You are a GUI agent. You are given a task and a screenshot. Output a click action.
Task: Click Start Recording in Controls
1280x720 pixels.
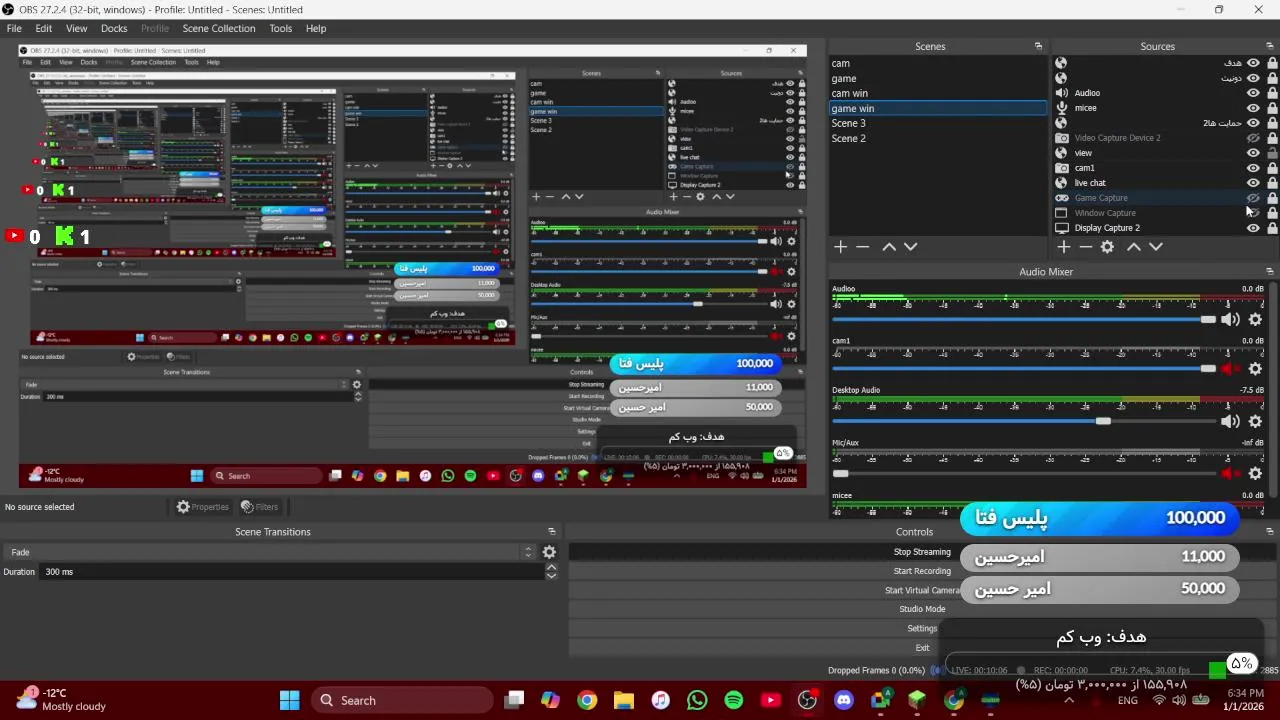click(922, 571)
